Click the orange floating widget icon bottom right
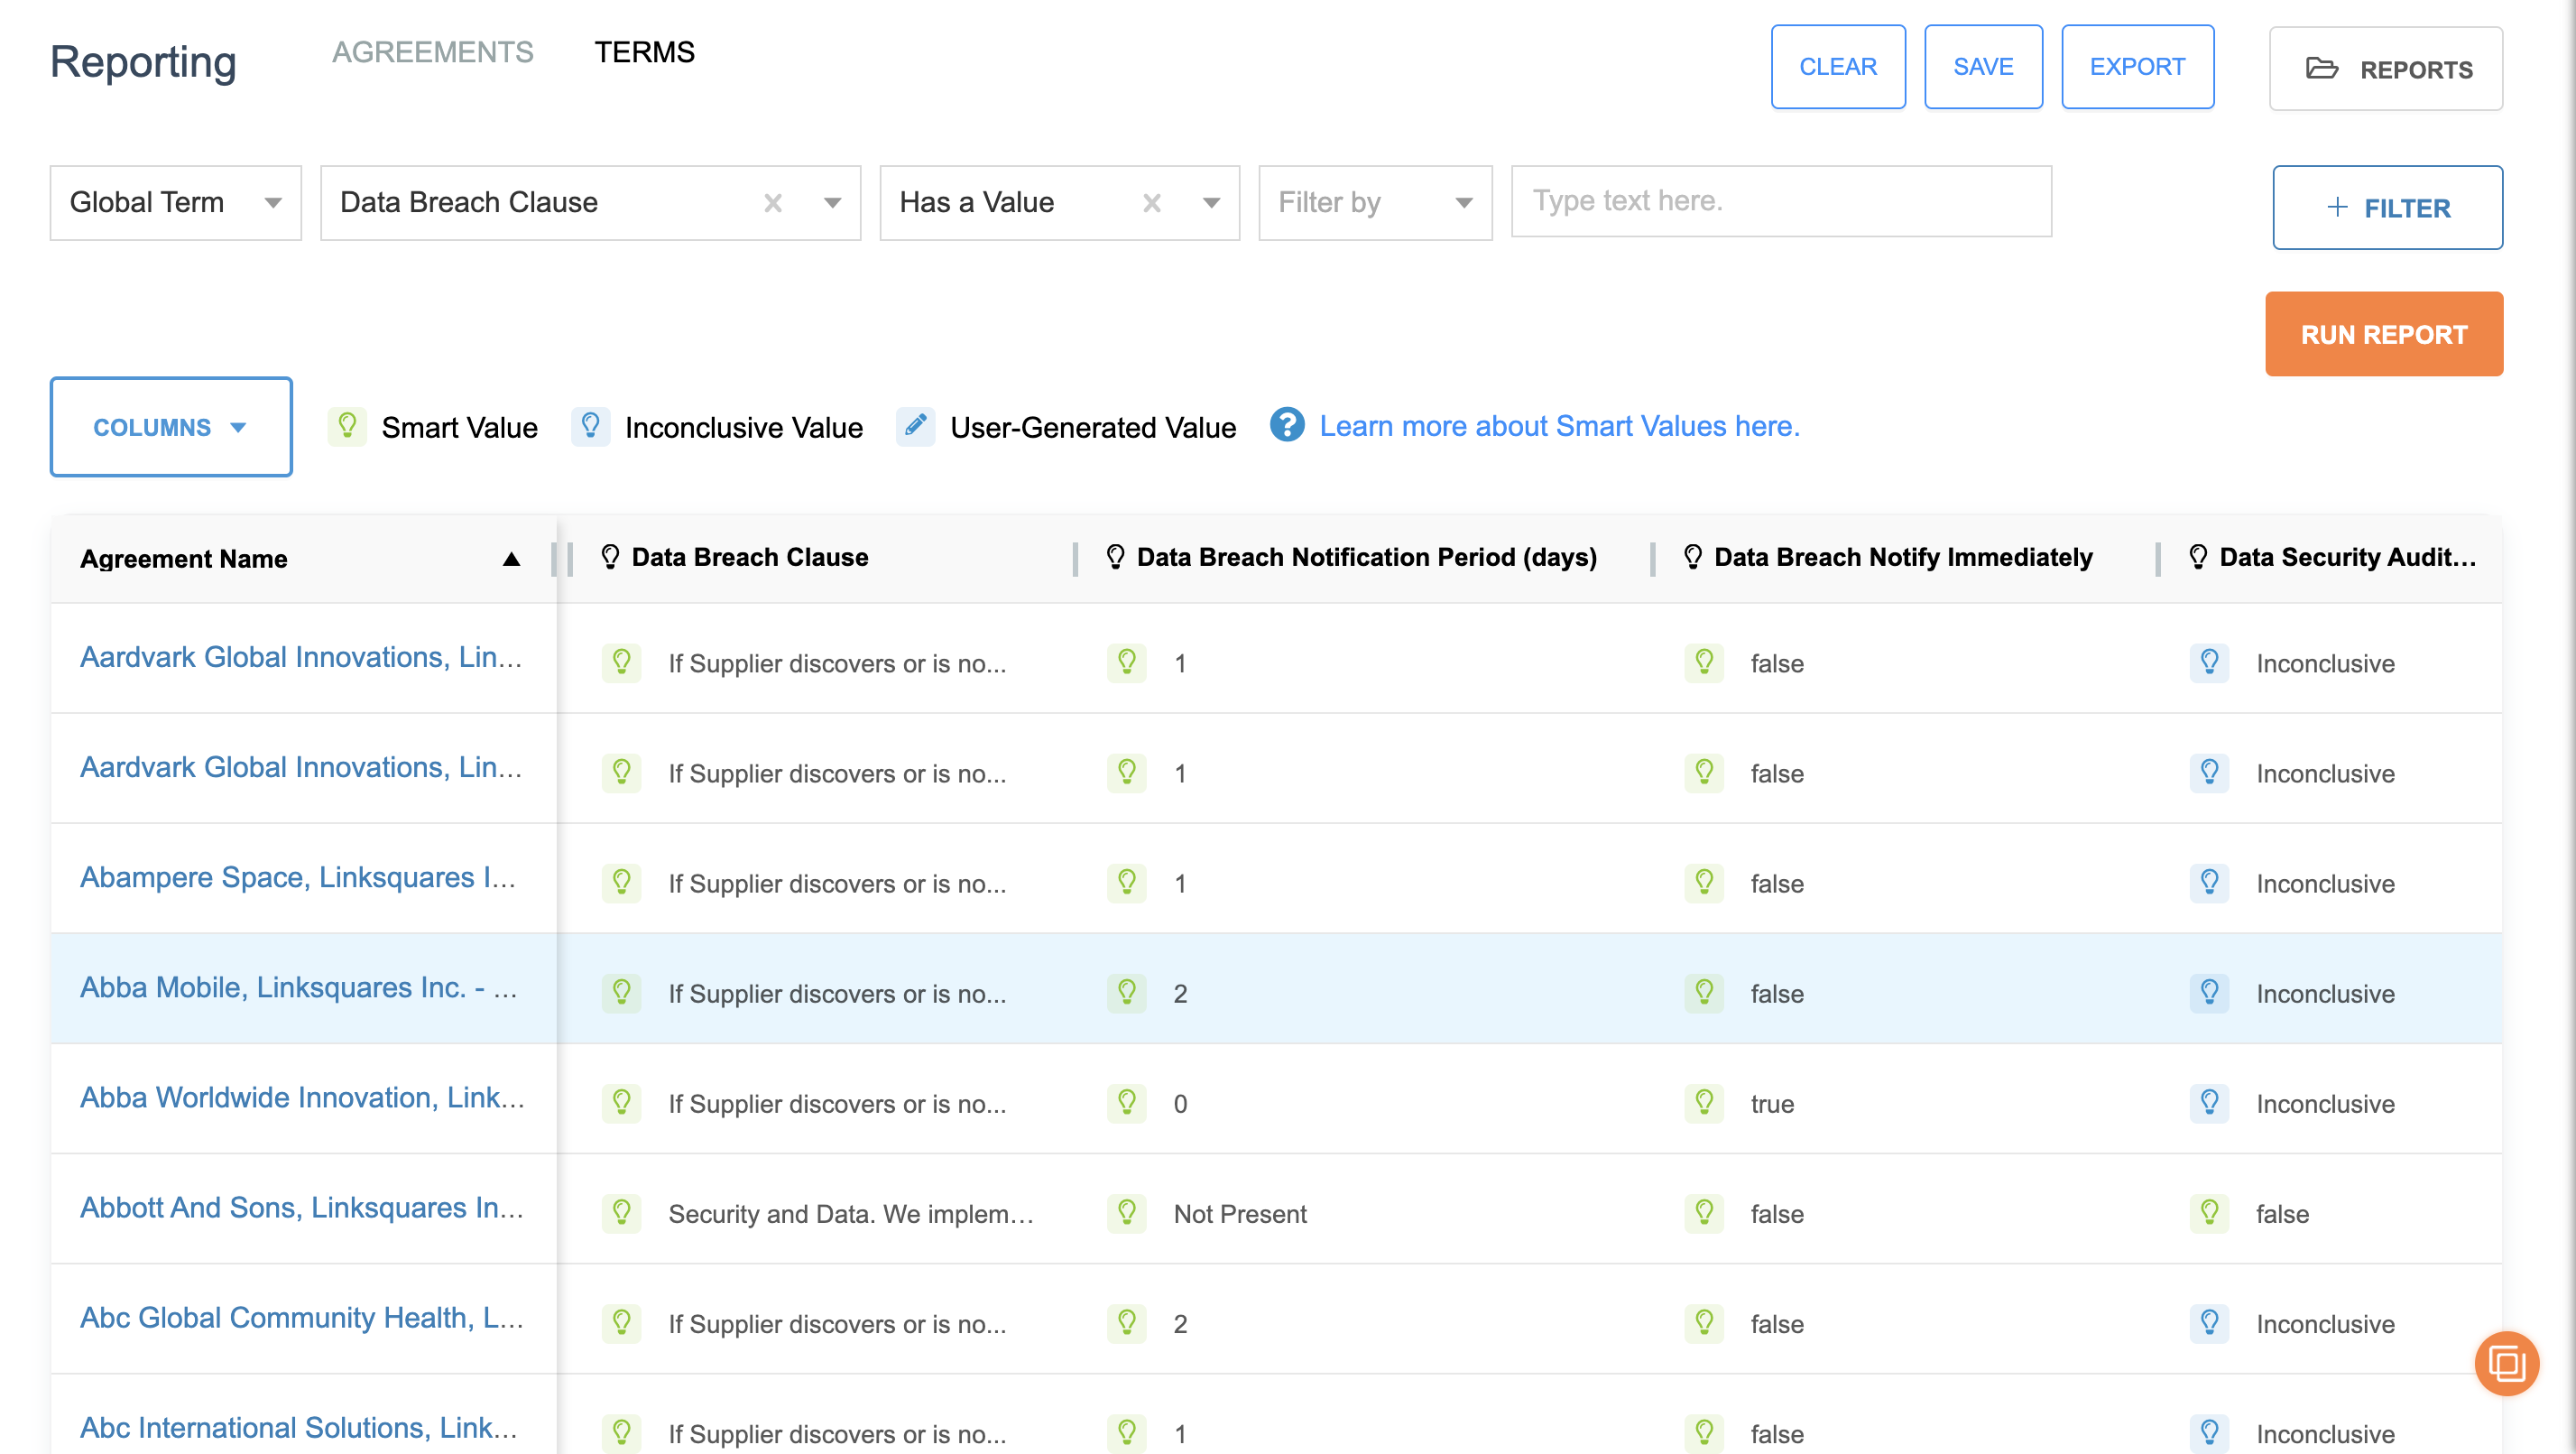 [2507, 1363]
